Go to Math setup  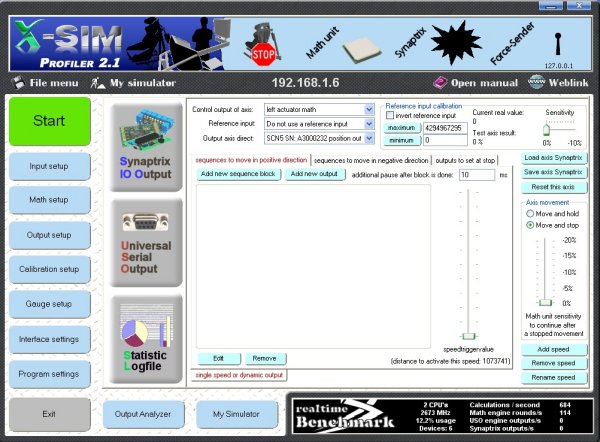tap(49, 200)
